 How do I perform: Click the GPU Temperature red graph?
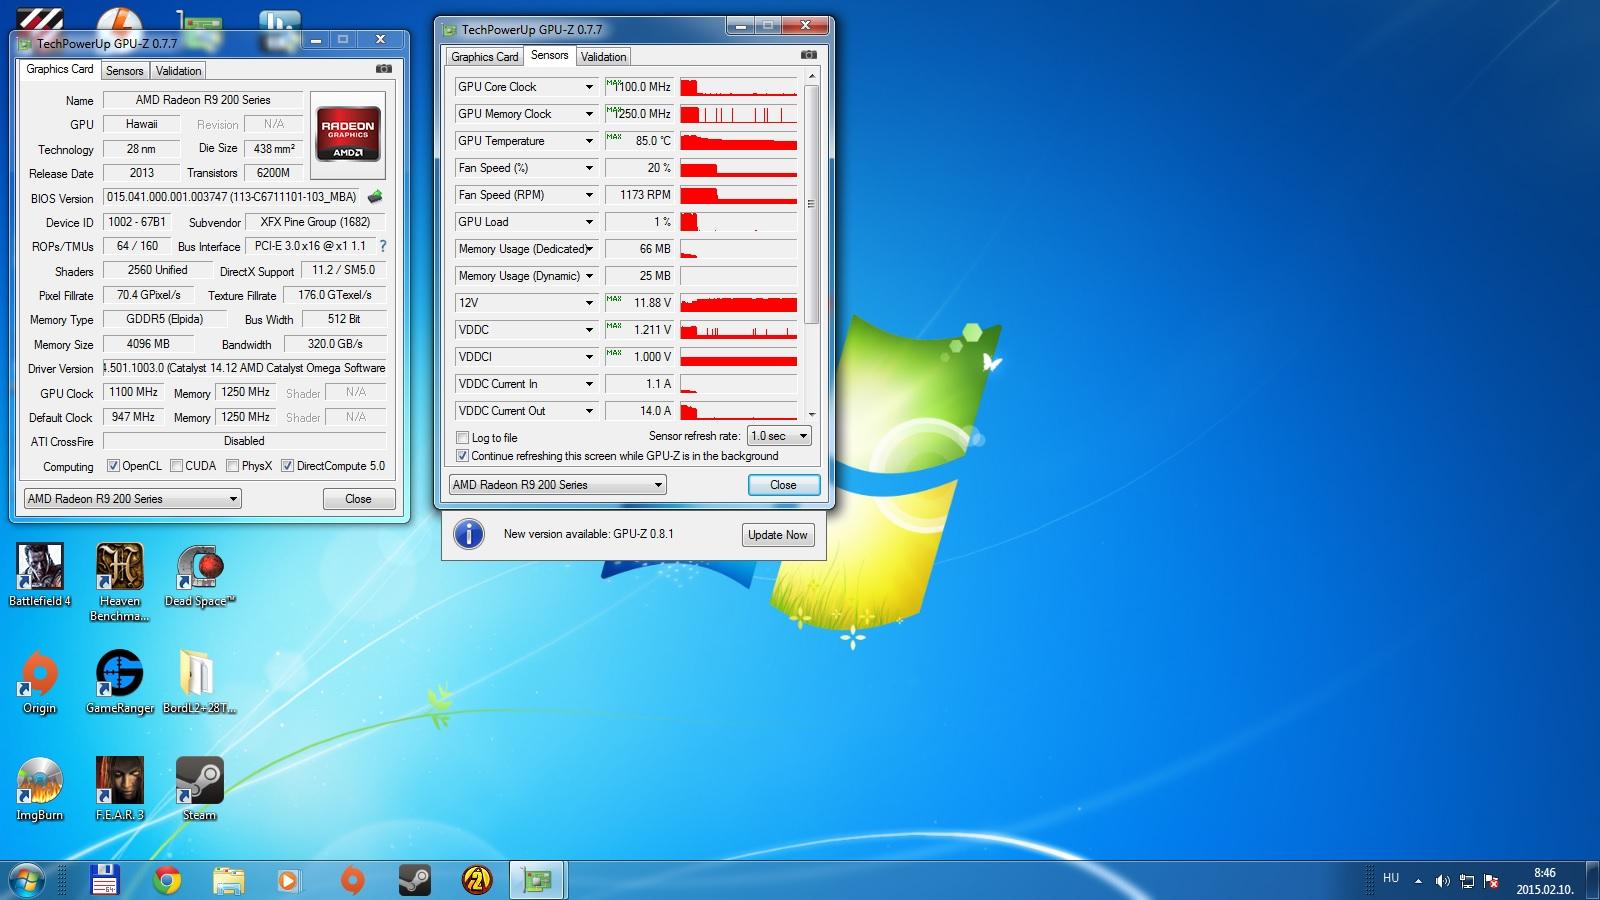pos(739,141)
